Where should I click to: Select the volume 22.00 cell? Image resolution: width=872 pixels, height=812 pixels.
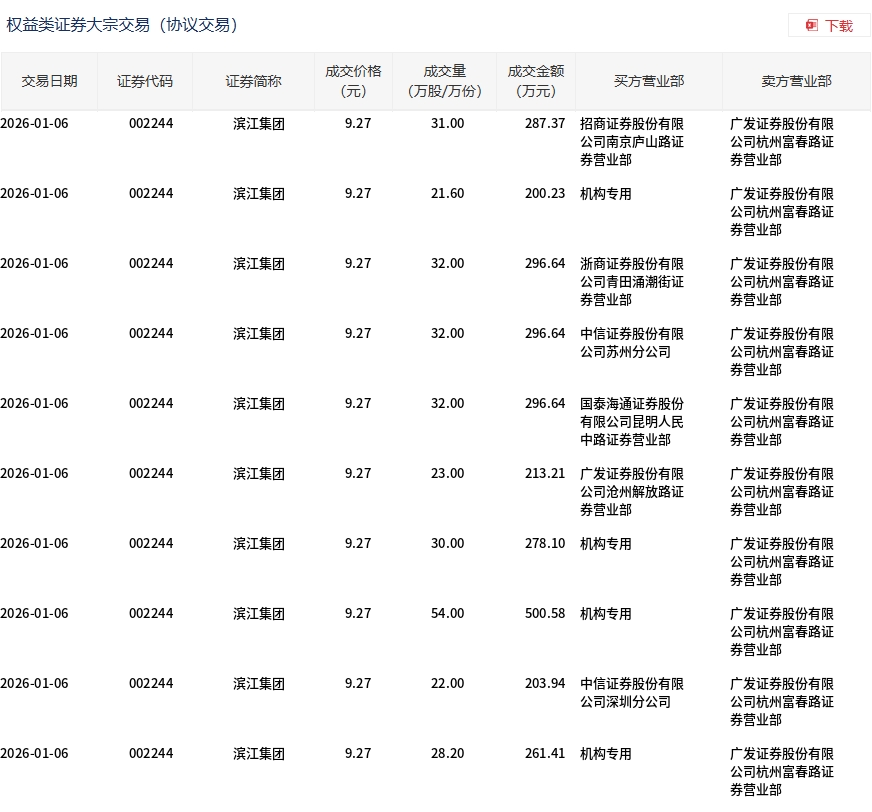(x=447, y=684)
